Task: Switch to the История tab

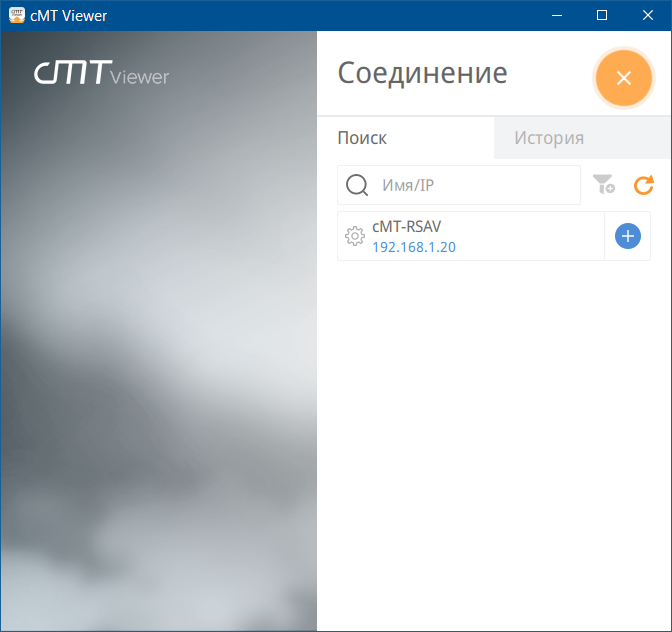Action: tap(582, 138)
